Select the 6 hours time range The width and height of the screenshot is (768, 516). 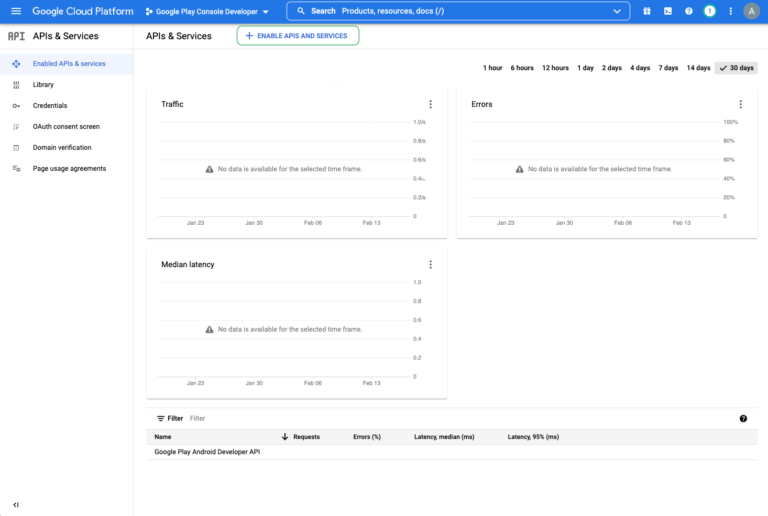coord(522,68)
